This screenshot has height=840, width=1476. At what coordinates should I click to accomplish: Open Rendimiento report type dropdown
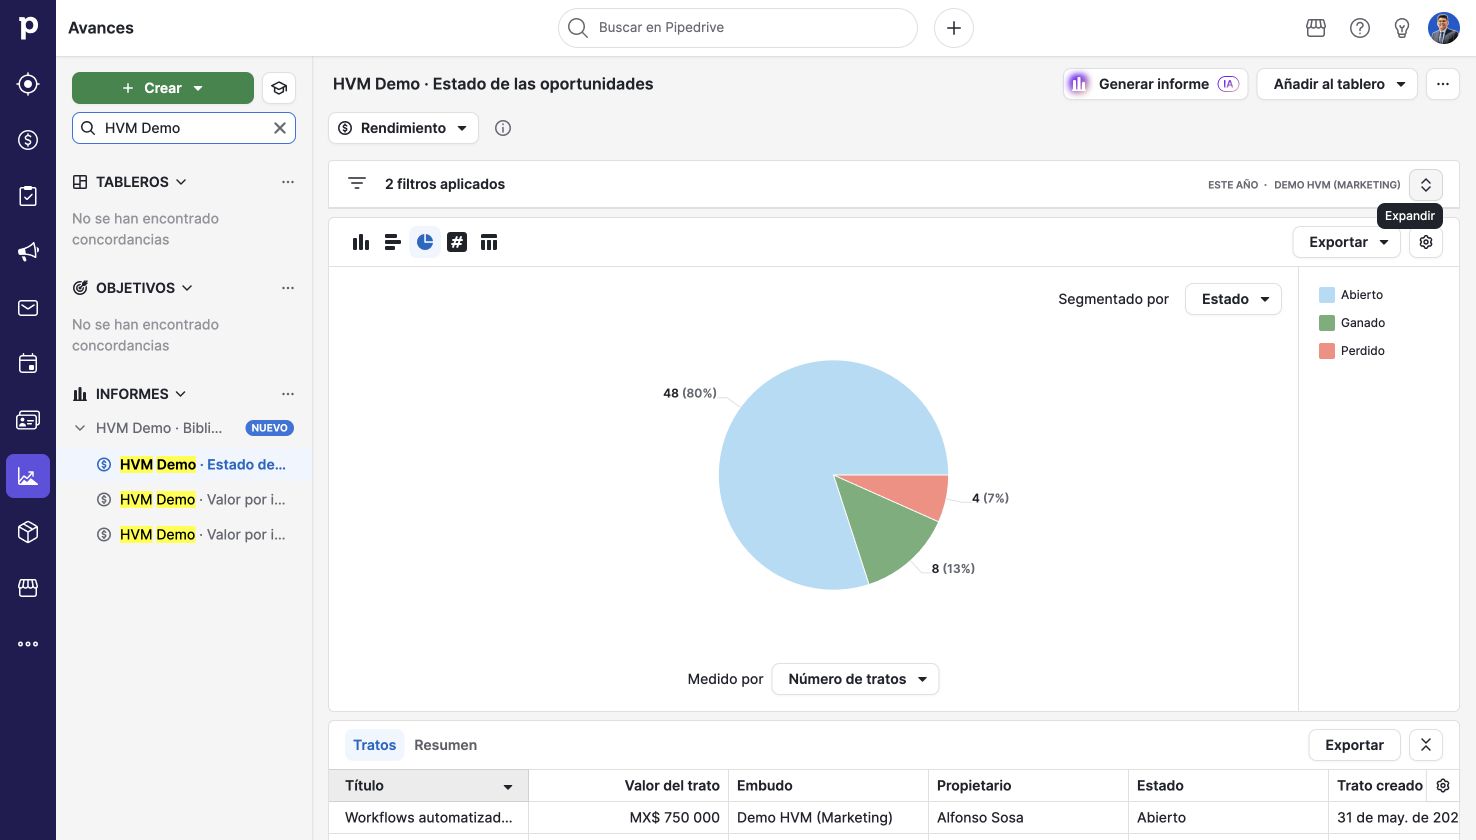pos(404,128)
